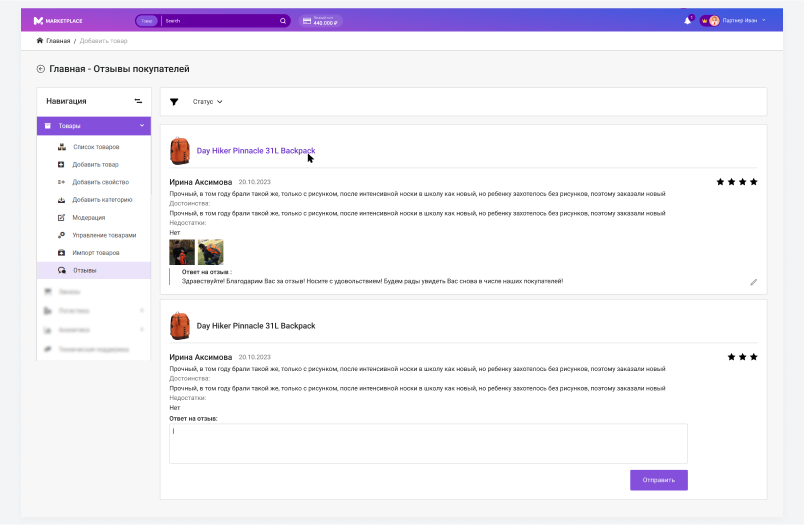Select Добавить товар in the sidebar

(x=95, y=164)
